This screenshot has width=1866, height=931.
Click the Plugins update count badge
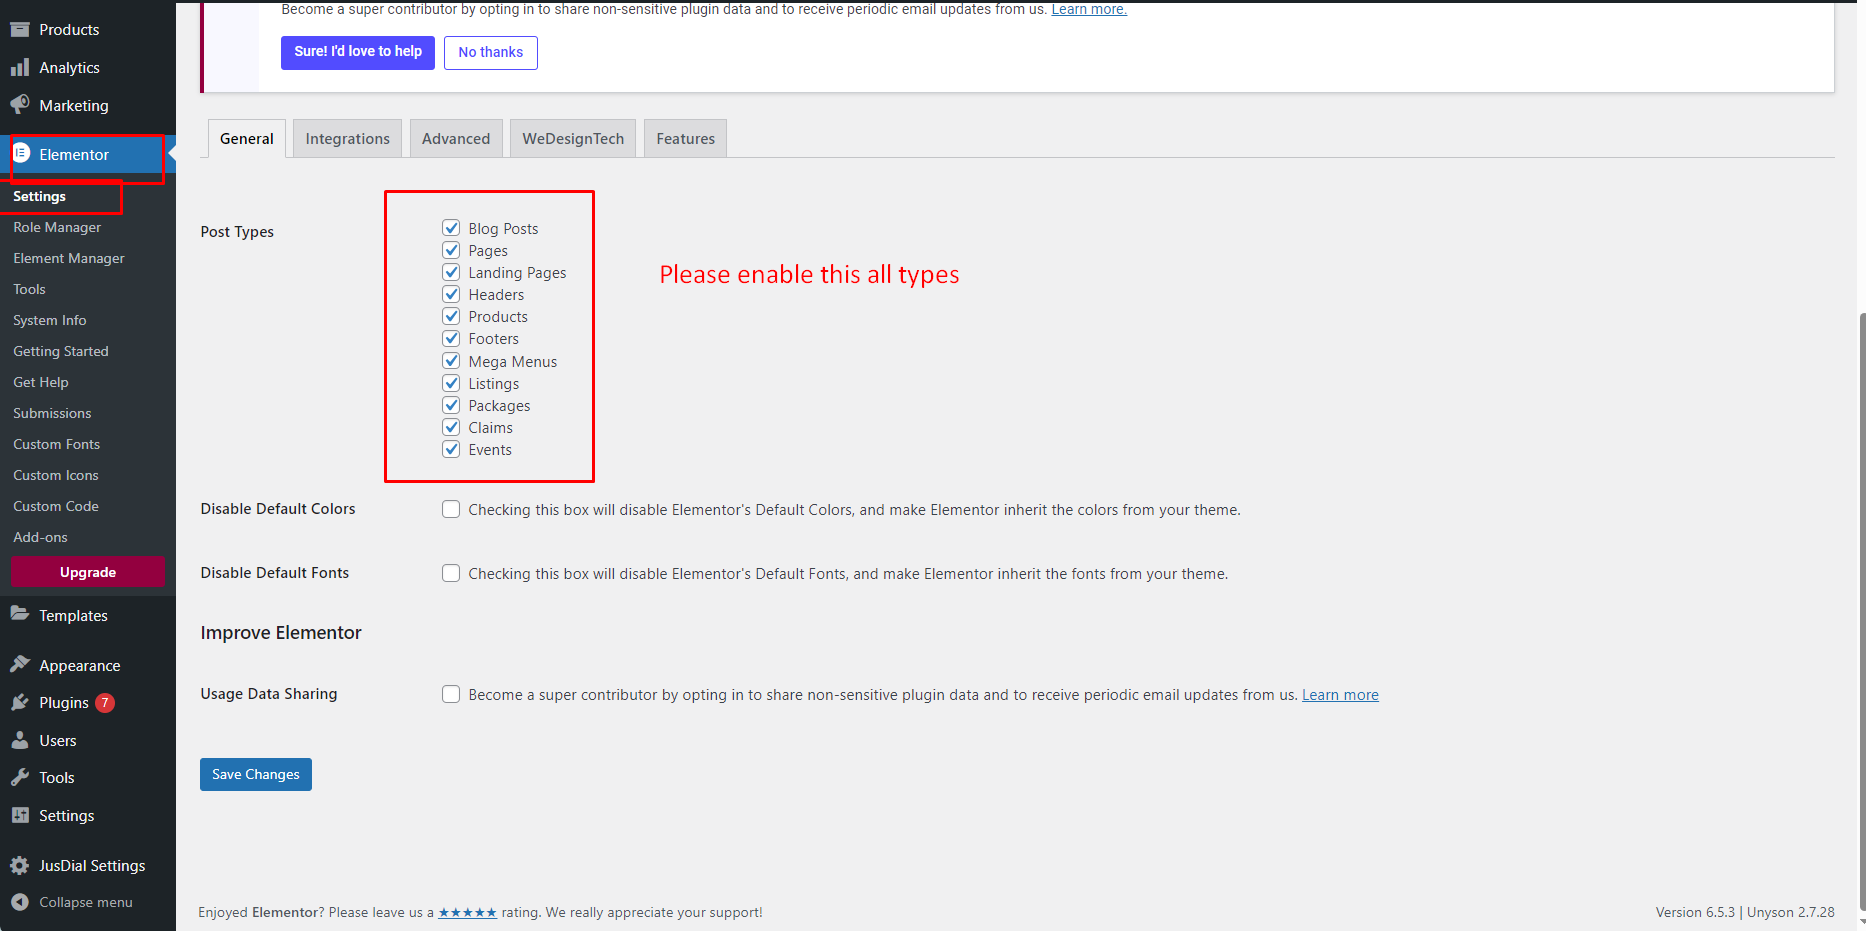(105, 703)
